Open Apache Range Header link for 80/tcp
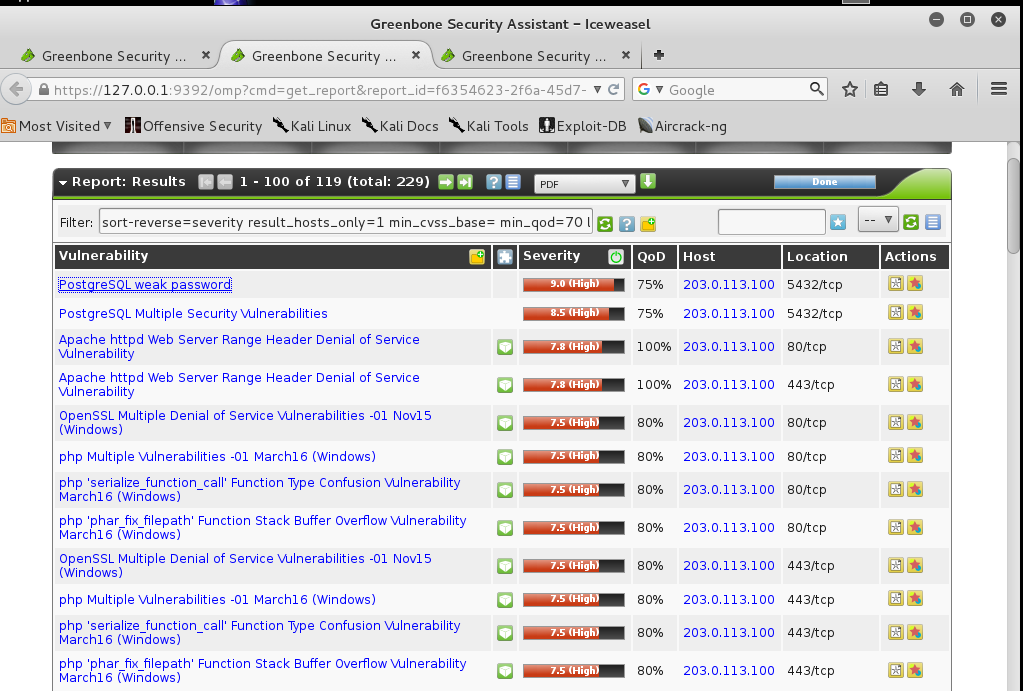This screenshot has width=1023, height=691. (x=239, y=346)
